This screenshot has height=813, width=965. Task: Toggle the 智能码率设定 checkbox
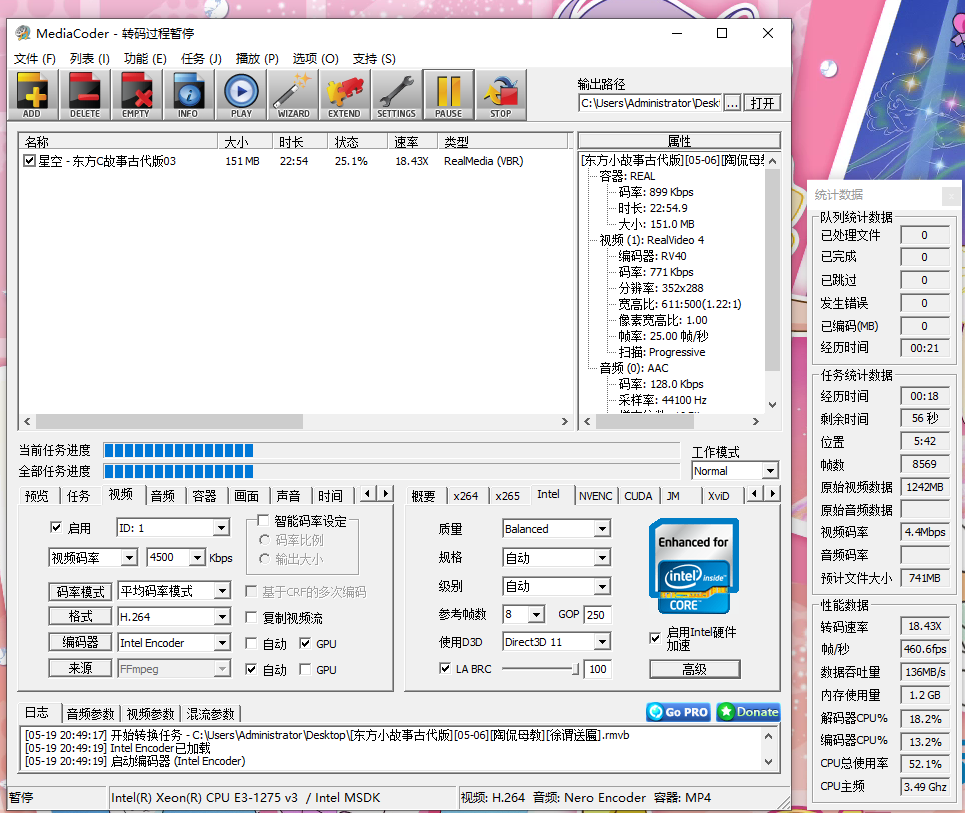(263, 521)
